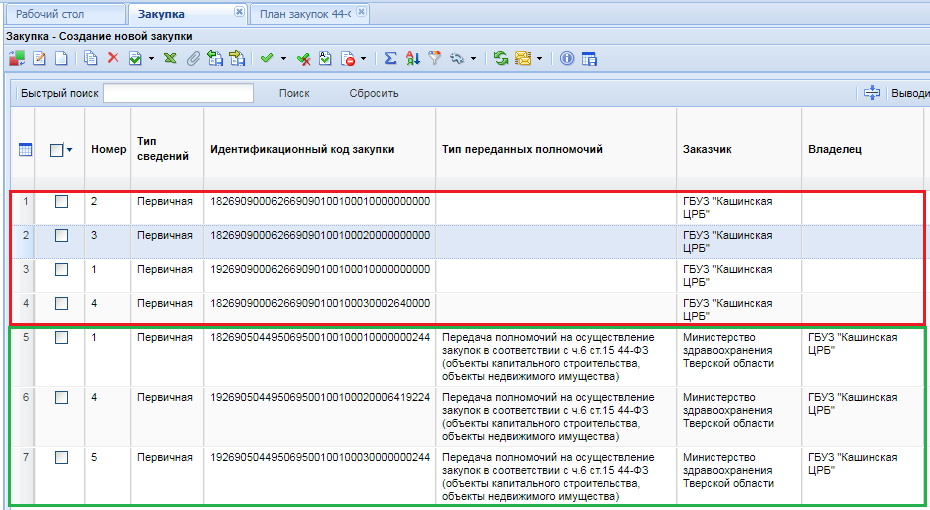The width and height of the screenshot is (930, 510).
Task: Click the filter funnel icon
Action: click(434, 59)
